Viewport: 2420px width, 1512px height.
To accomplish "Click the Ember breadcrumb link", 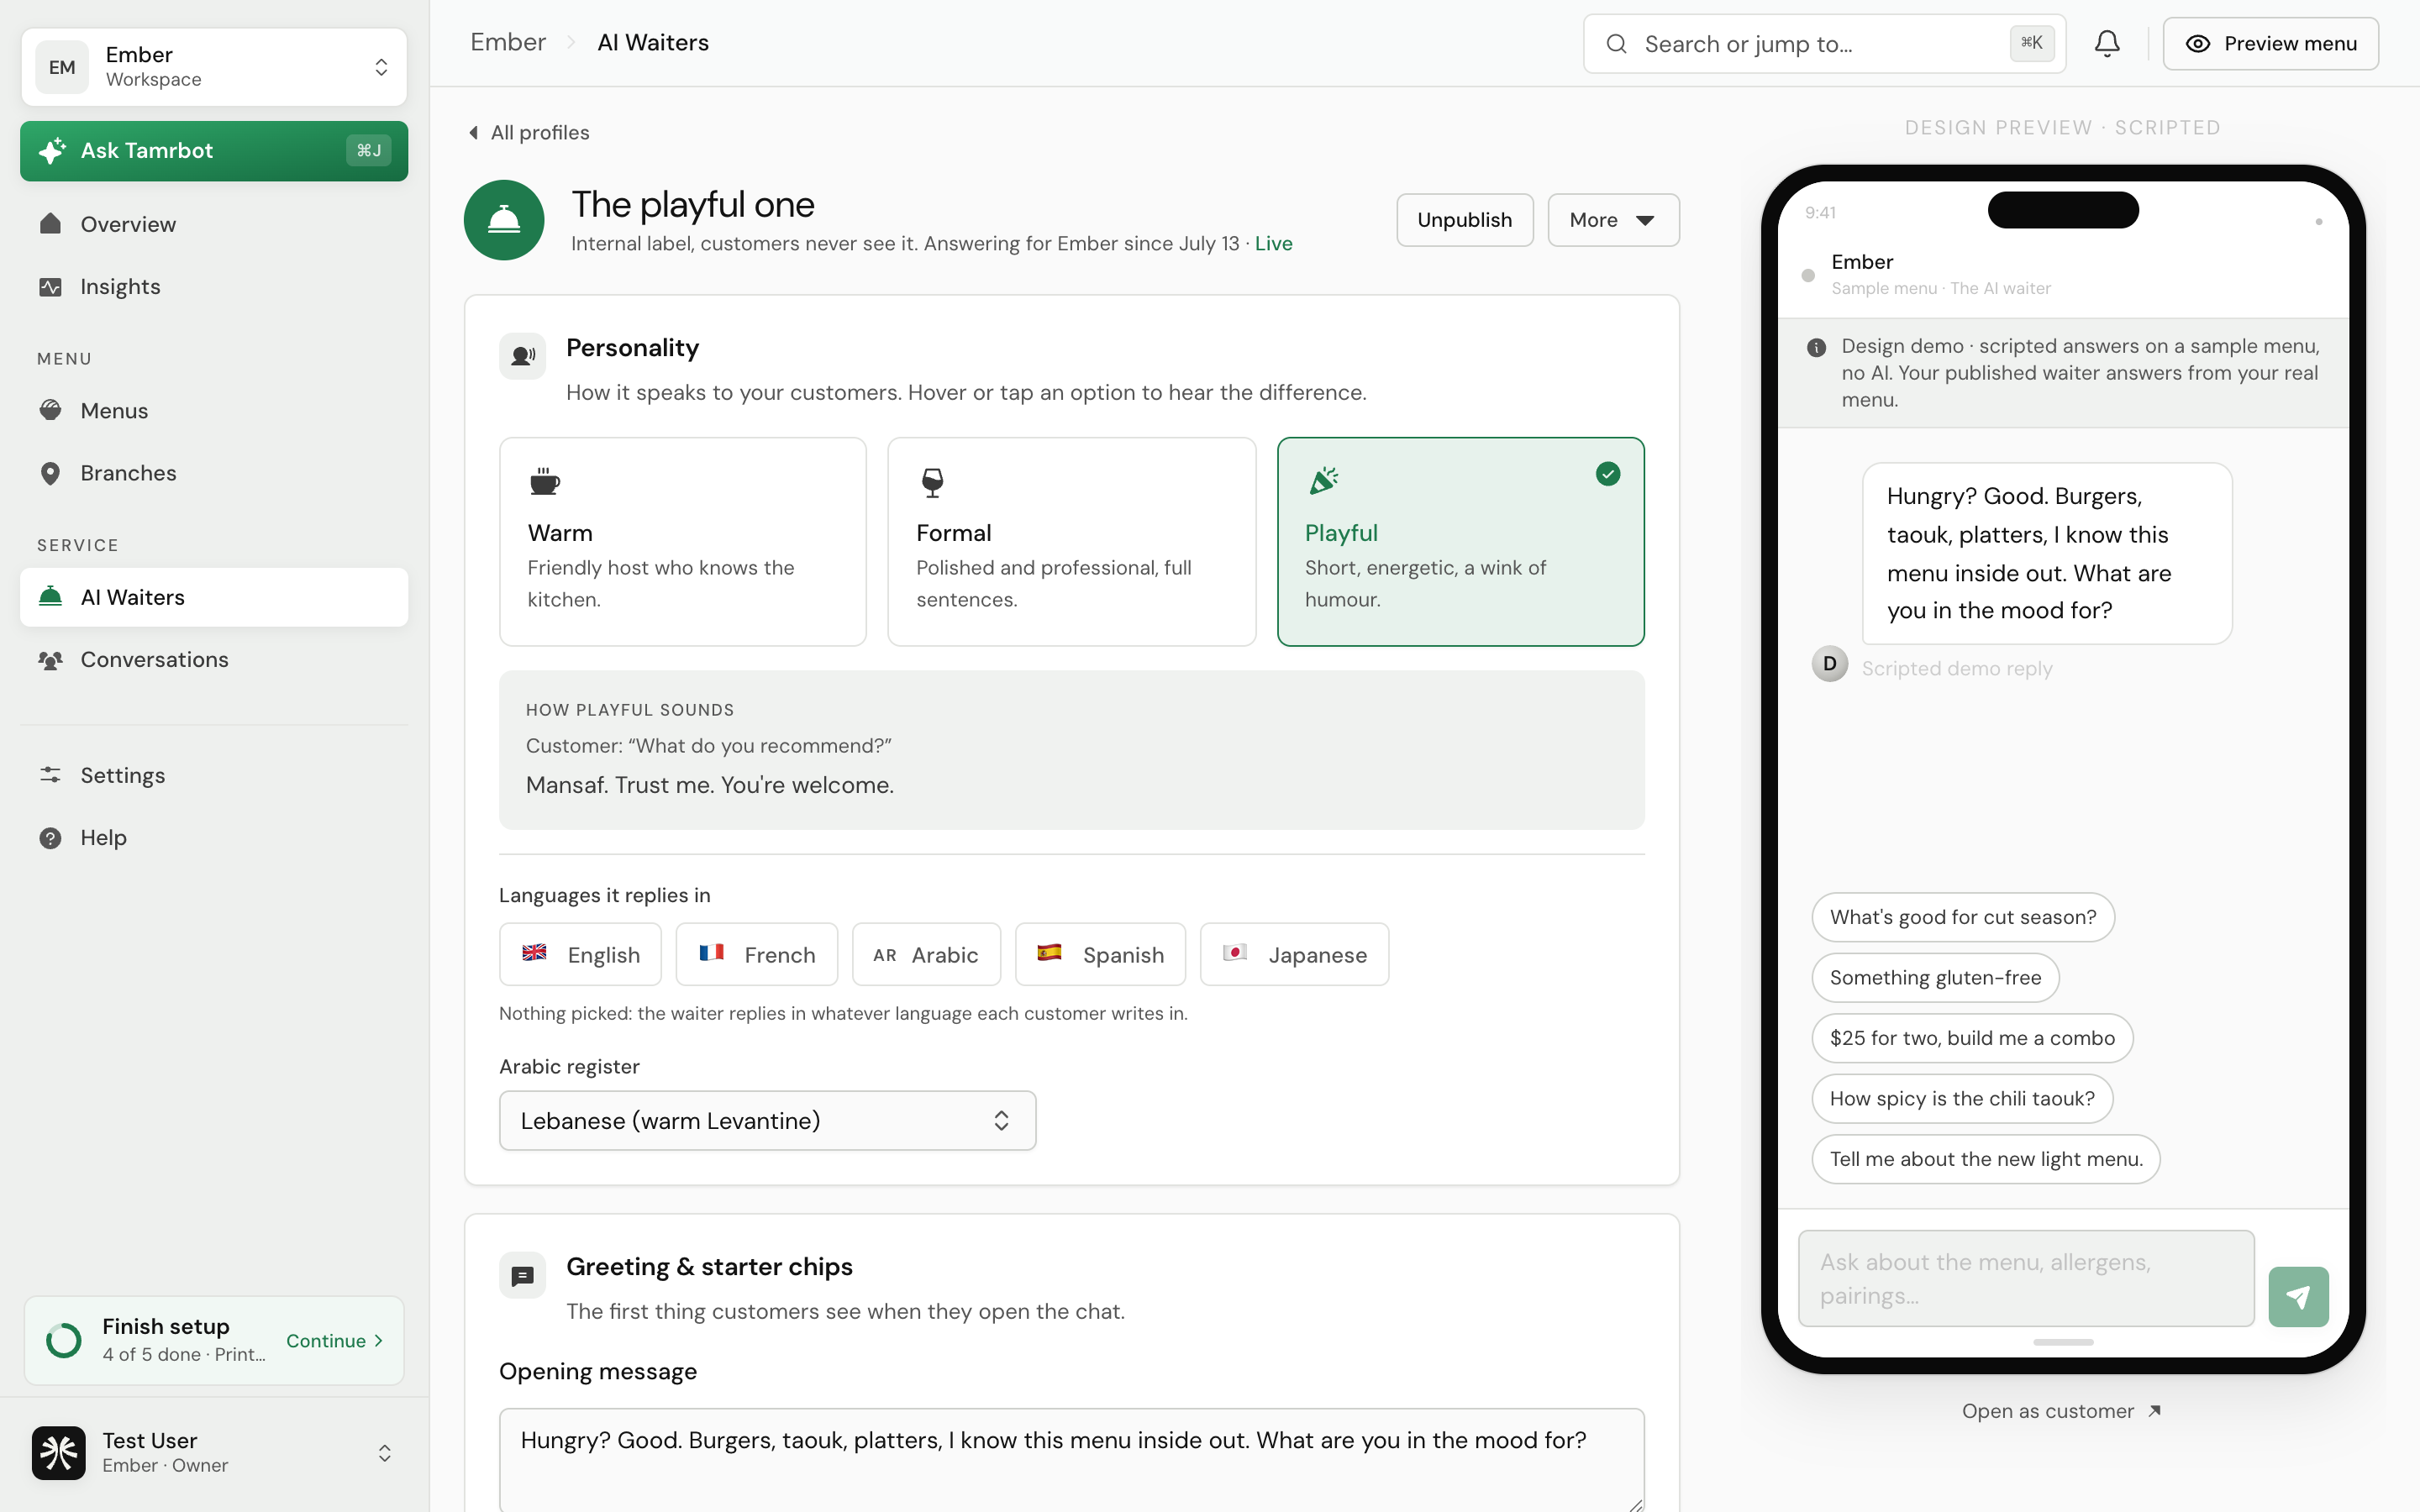I will point(508,42).
